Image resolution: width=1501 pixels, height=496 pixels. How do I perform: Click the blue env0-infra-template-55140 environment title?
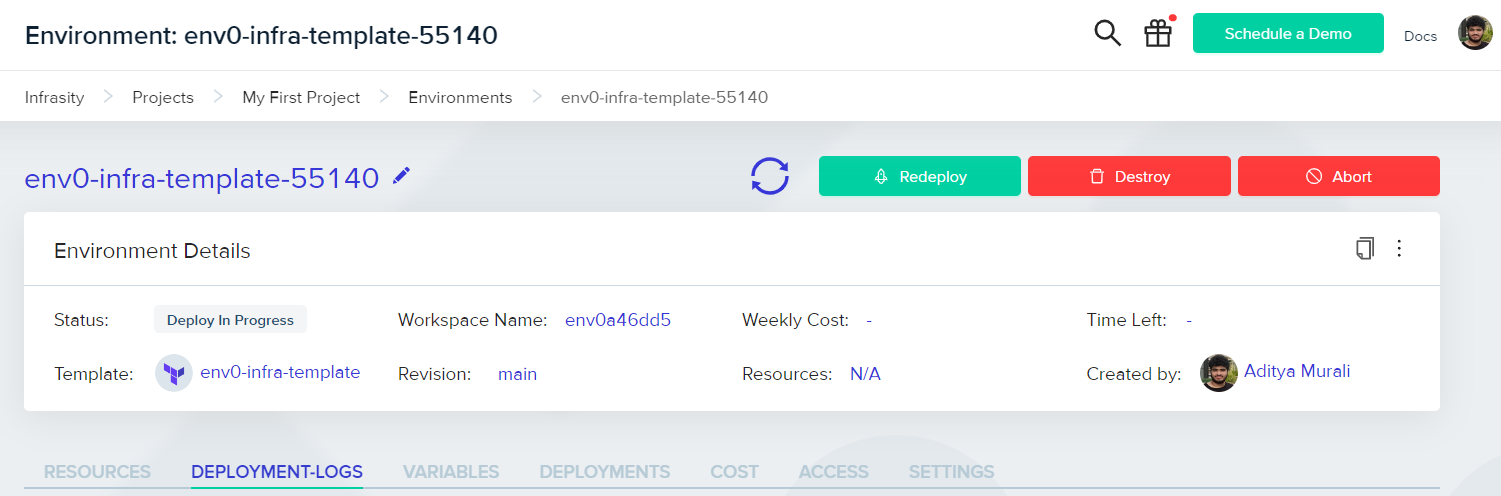(x=202, y=178)
